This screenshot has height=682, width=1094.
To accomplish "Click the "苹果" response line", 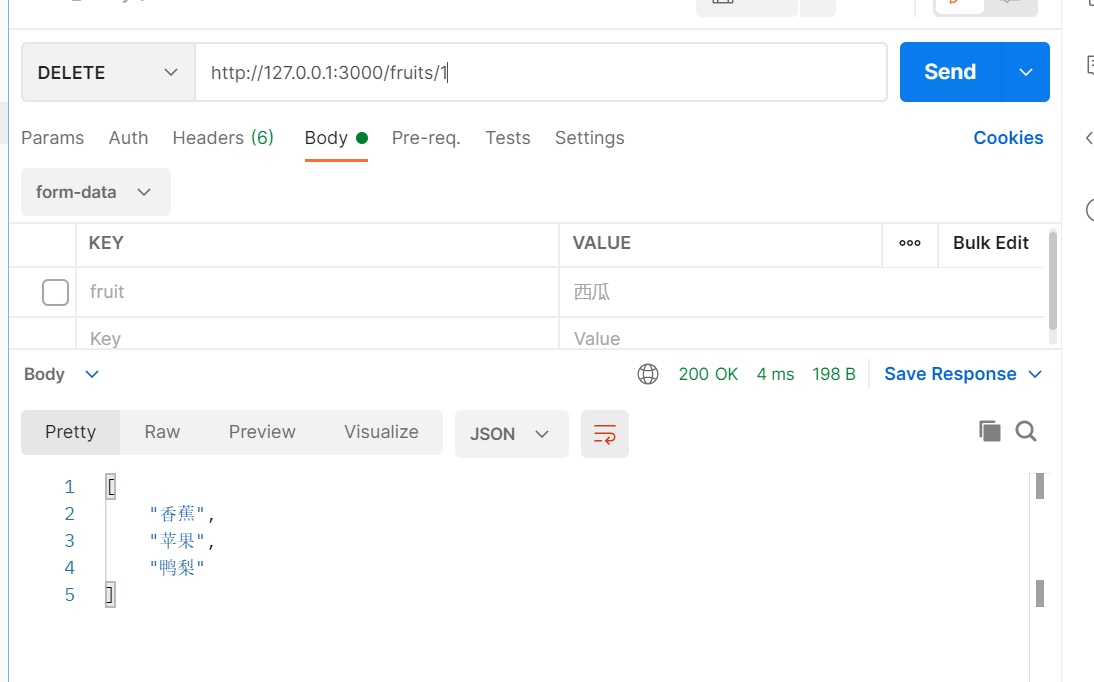I will pyautogui.click(x=181, y=541).
